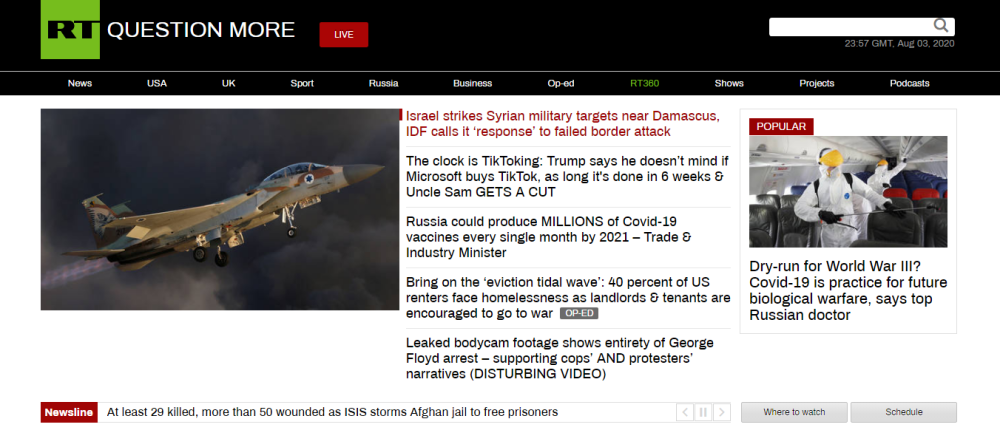Image resolution: width=1000 pixels, height=433 pixels.
Task: Click the green RT logo
Action: [x=70, y=29]
